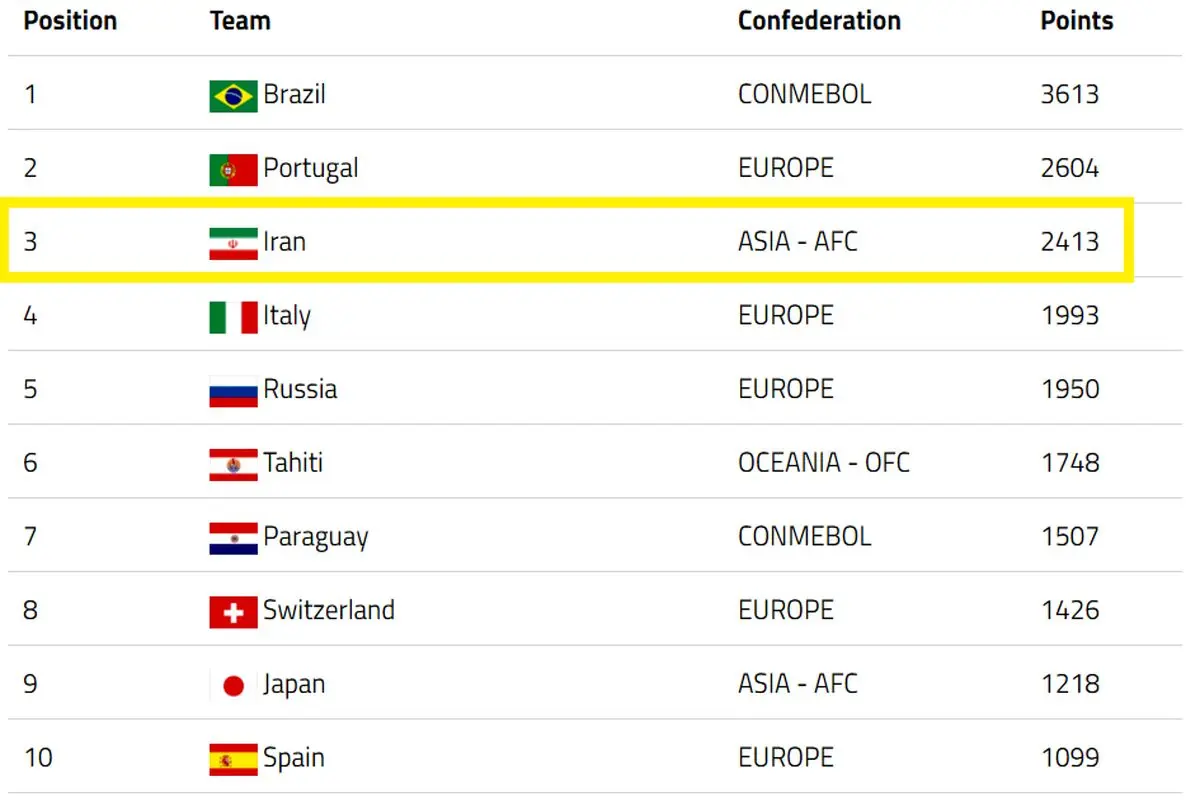The height and width of the screenshot is (800, 1200).
Task: Sort by the Team column header
Action: (x=240, y=21)
